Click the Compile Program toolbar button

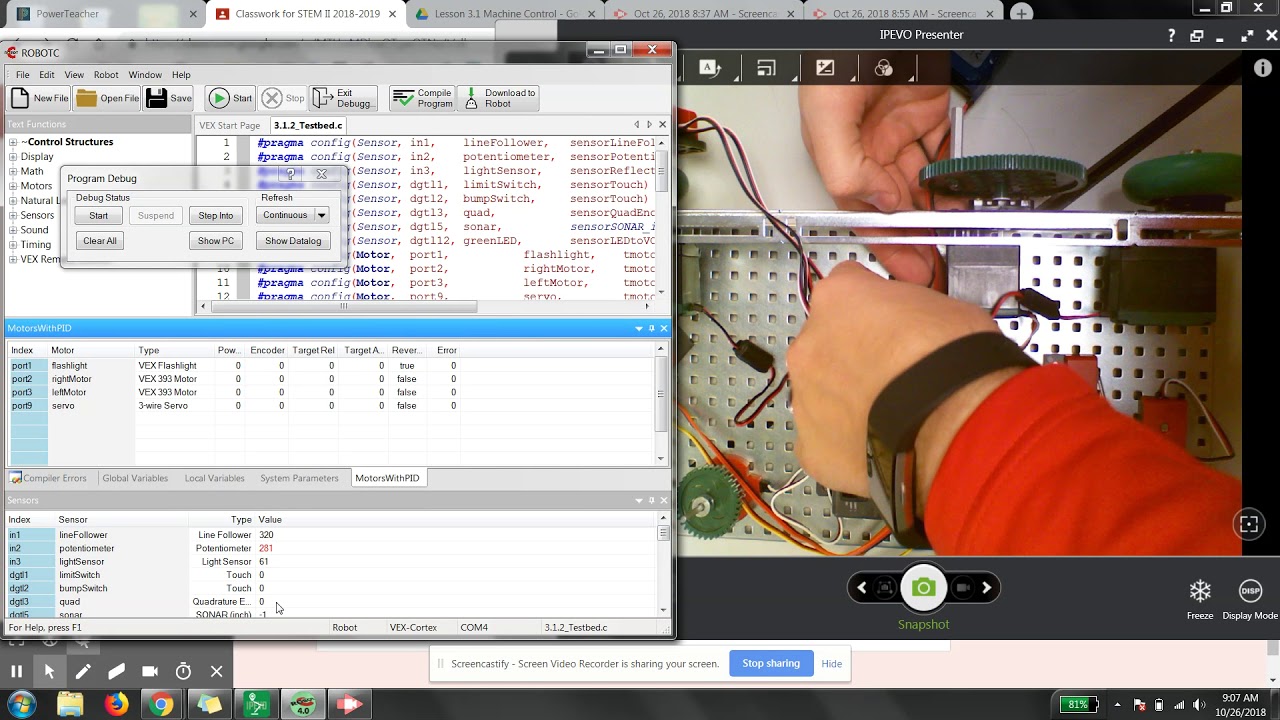pos(422,98)
